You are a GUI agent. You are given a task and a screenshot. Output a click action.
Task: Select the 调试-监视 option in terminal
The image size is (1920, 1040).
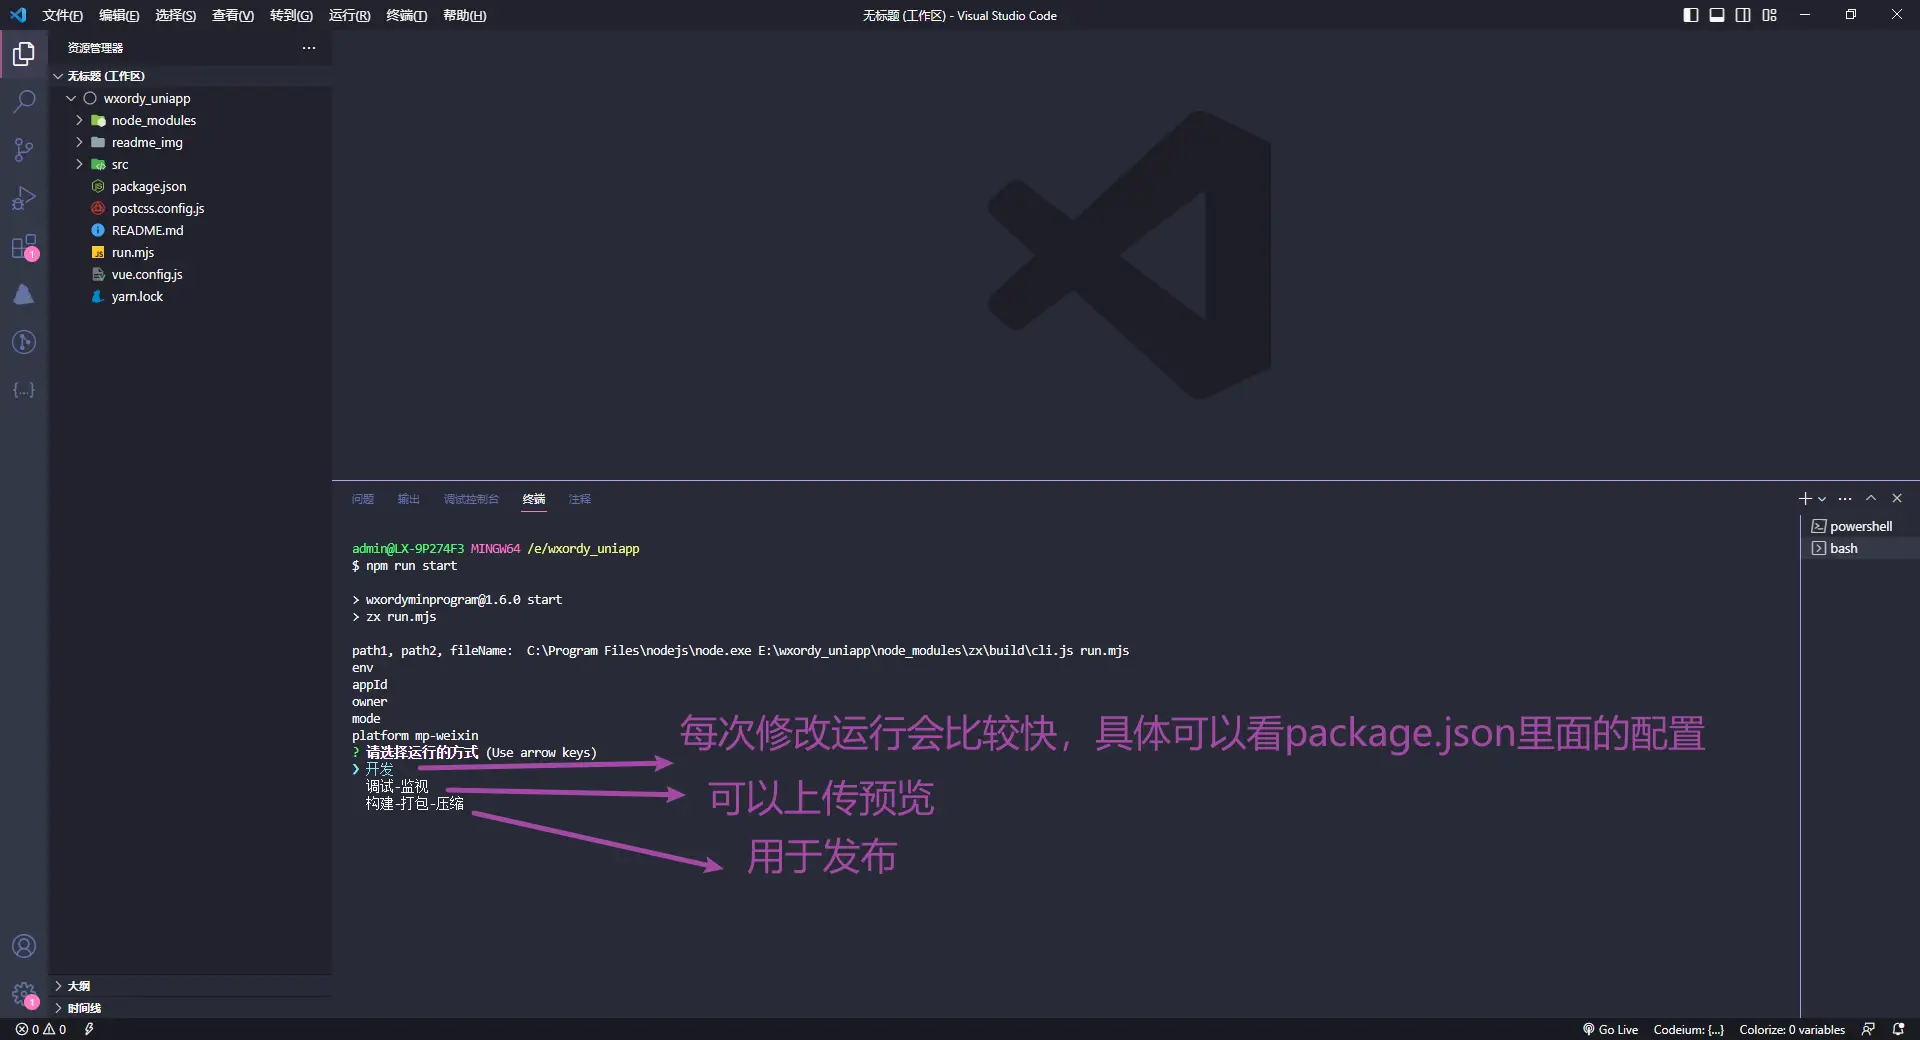397,786
